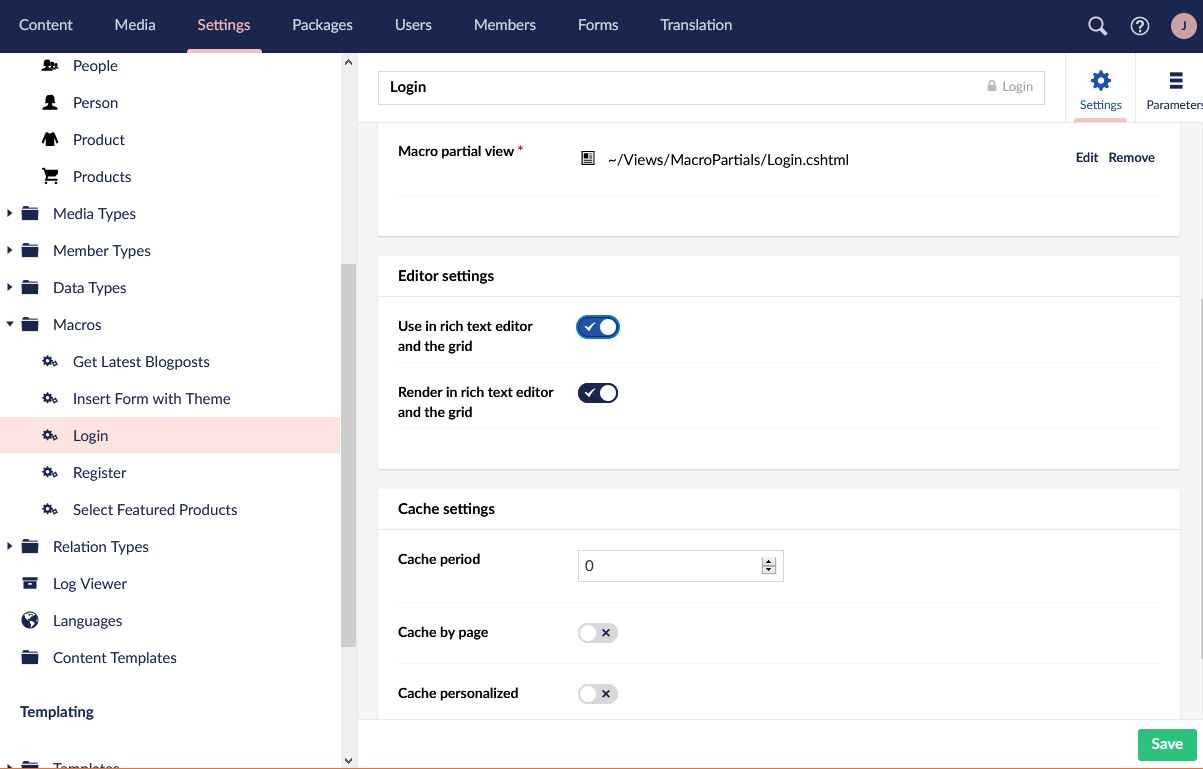Click Remove for the macro partial view
This screenshot has width=1203, height=769.
1131,158
